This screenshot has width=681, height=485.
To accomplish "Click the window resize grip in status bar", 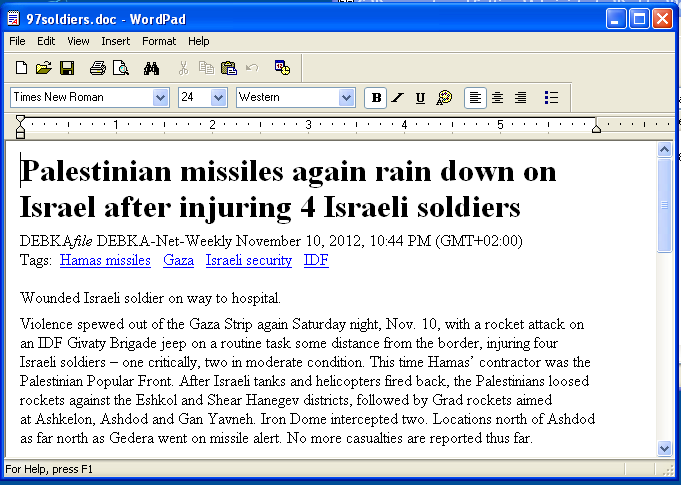I will pyautogui.click(x=668, y=470).
